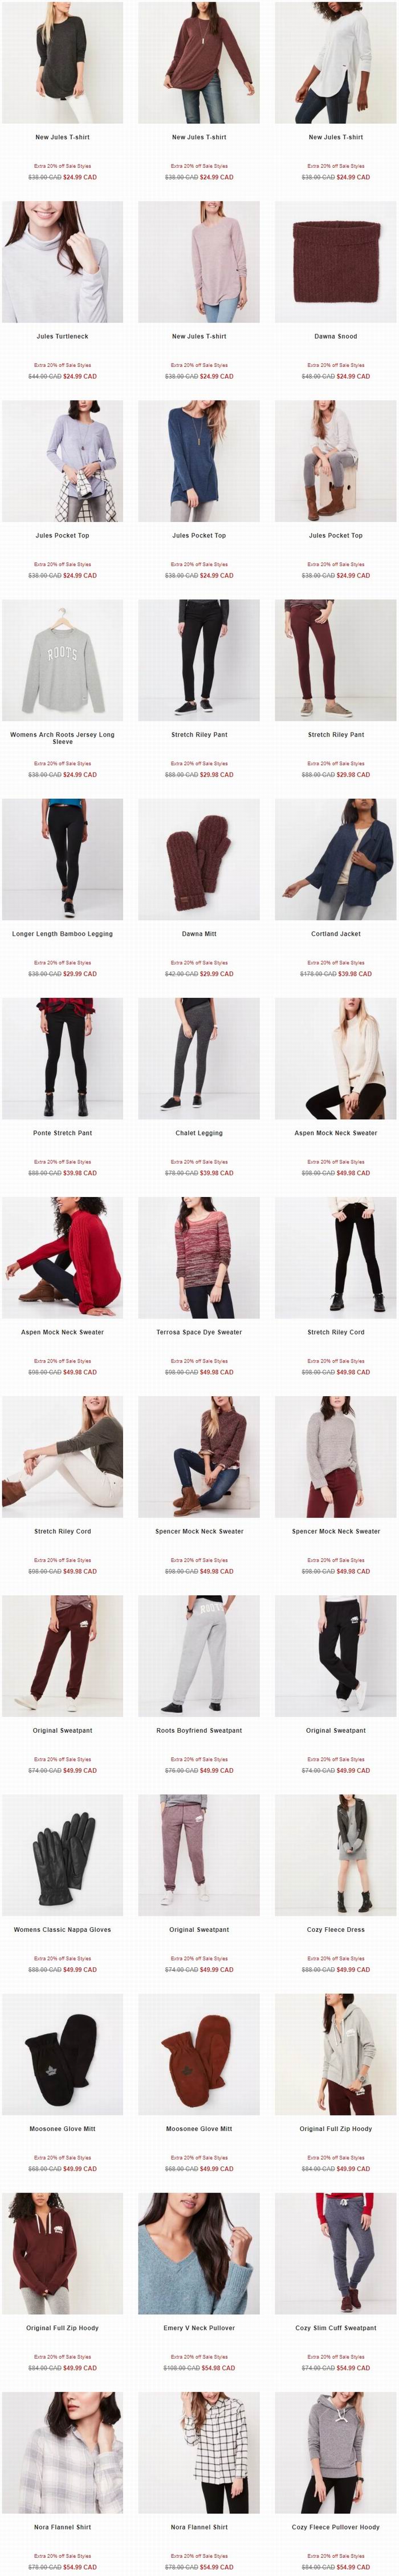Open the Womens Arch Roots Jersey photo

tap(62, 659)
